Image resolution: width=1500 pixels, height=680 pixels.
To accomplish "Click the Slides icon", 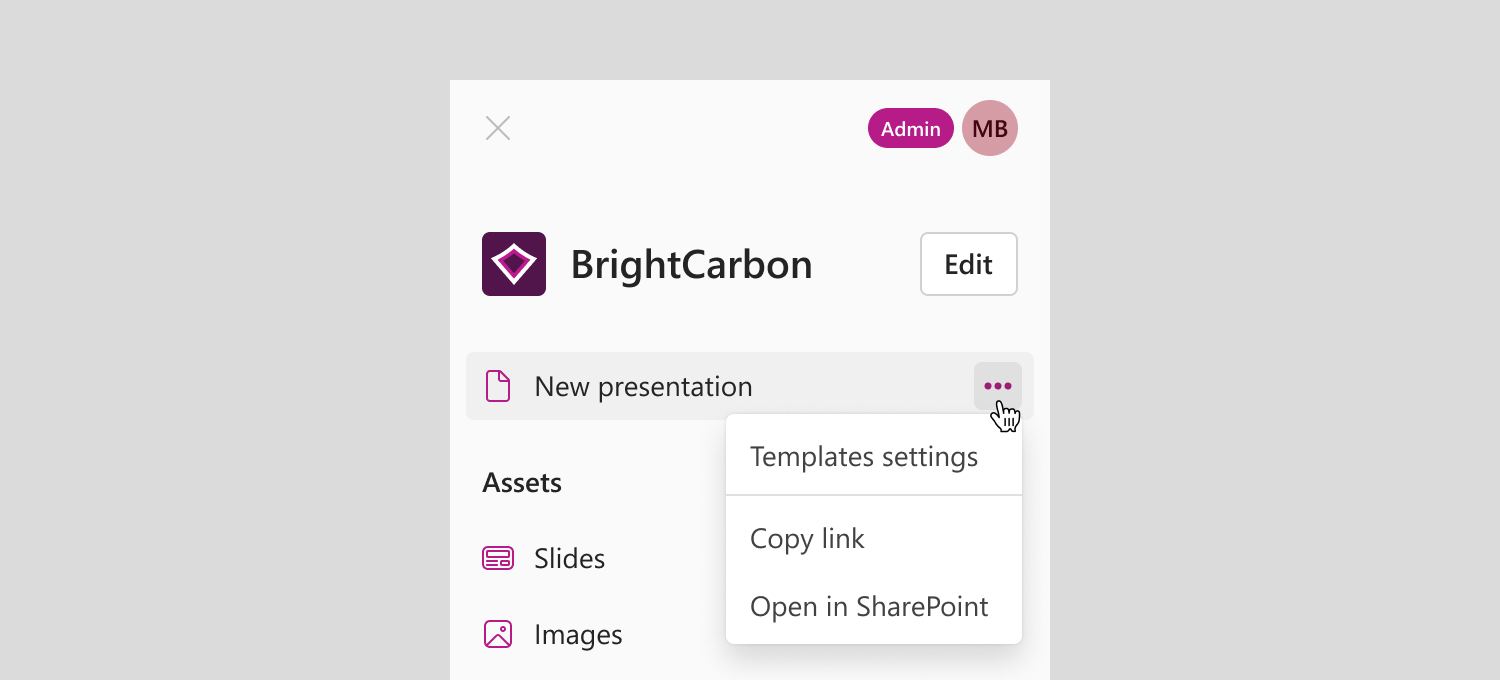I will click(x=498, y=558).
